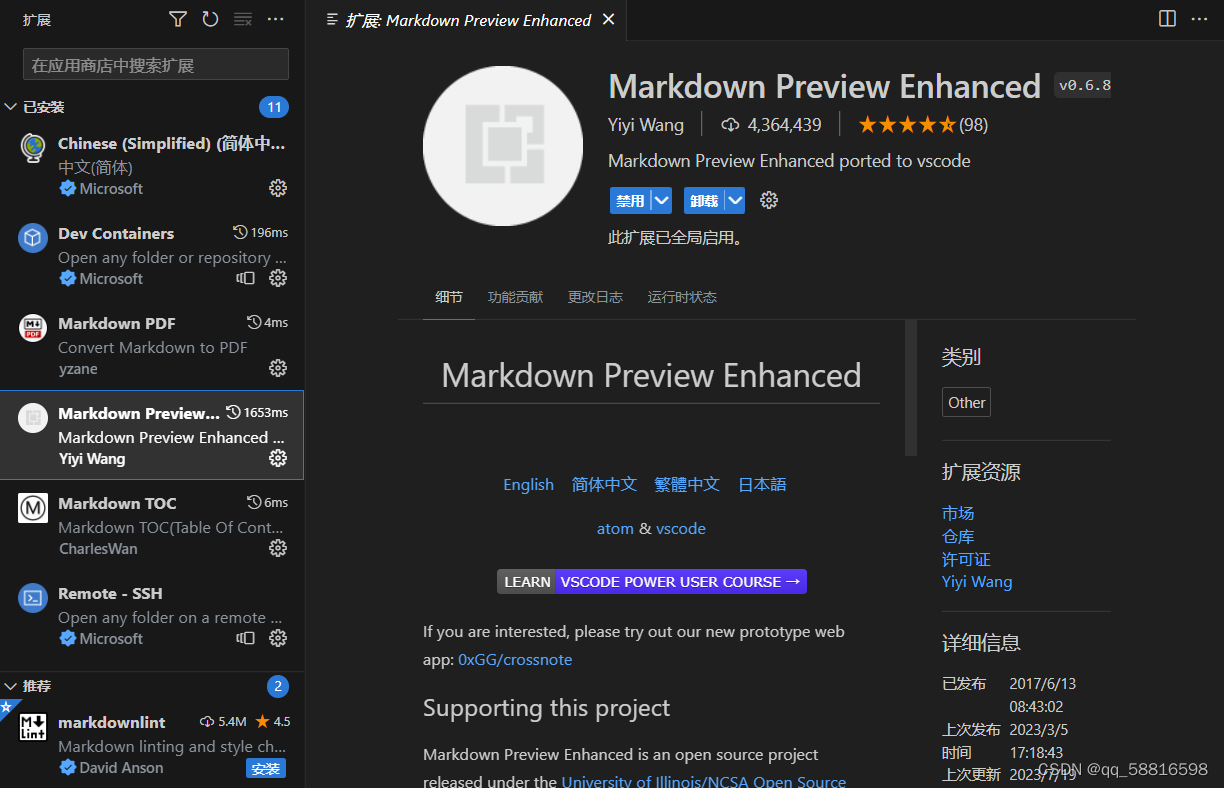The image size is (1224, 788).
Task: Follow the vscode link
Action: 681,528
